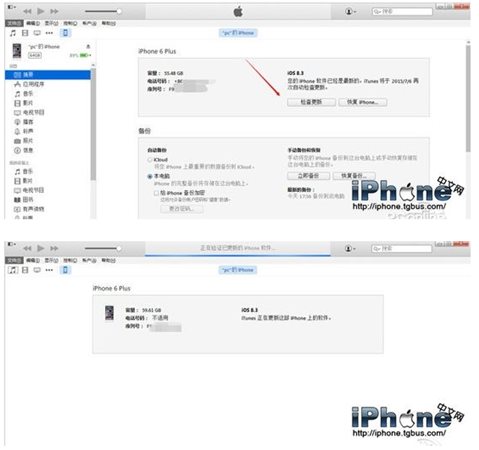Click the 恢复 iPhone... (Restore iPhone) button

pos(363,102)
